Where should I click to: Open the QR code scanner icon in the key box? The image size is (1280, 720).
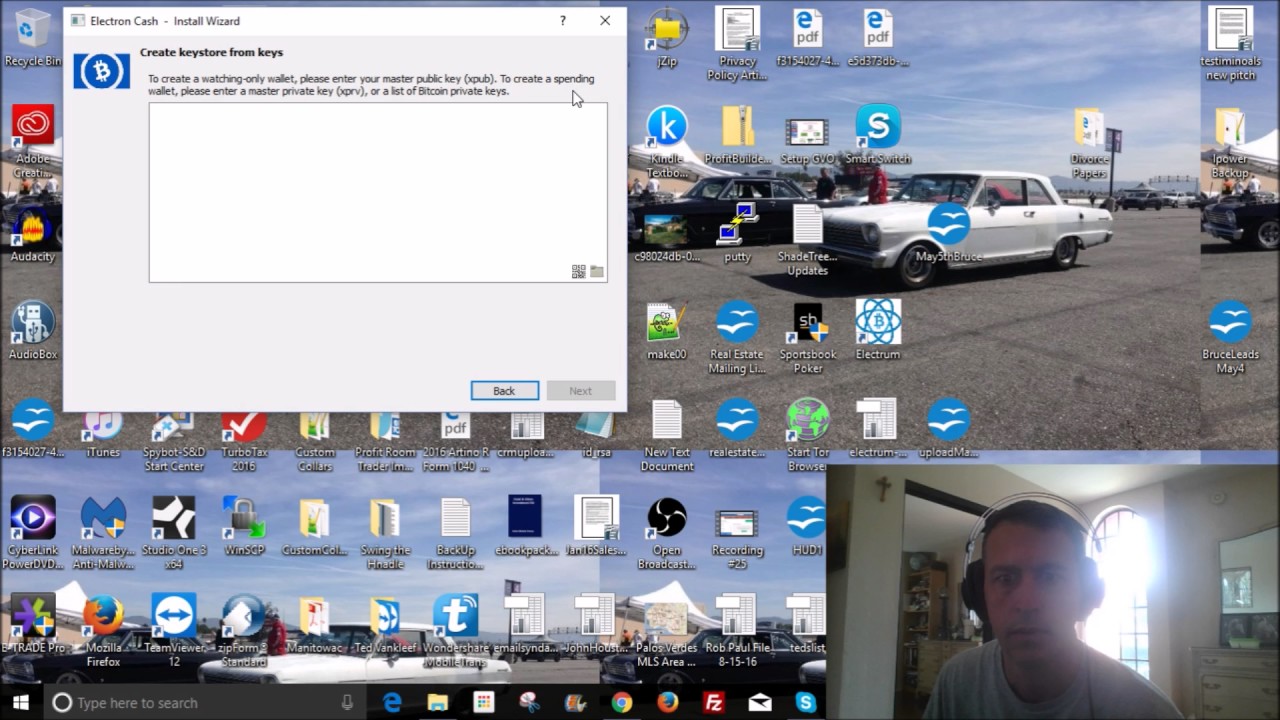[578, 271]
